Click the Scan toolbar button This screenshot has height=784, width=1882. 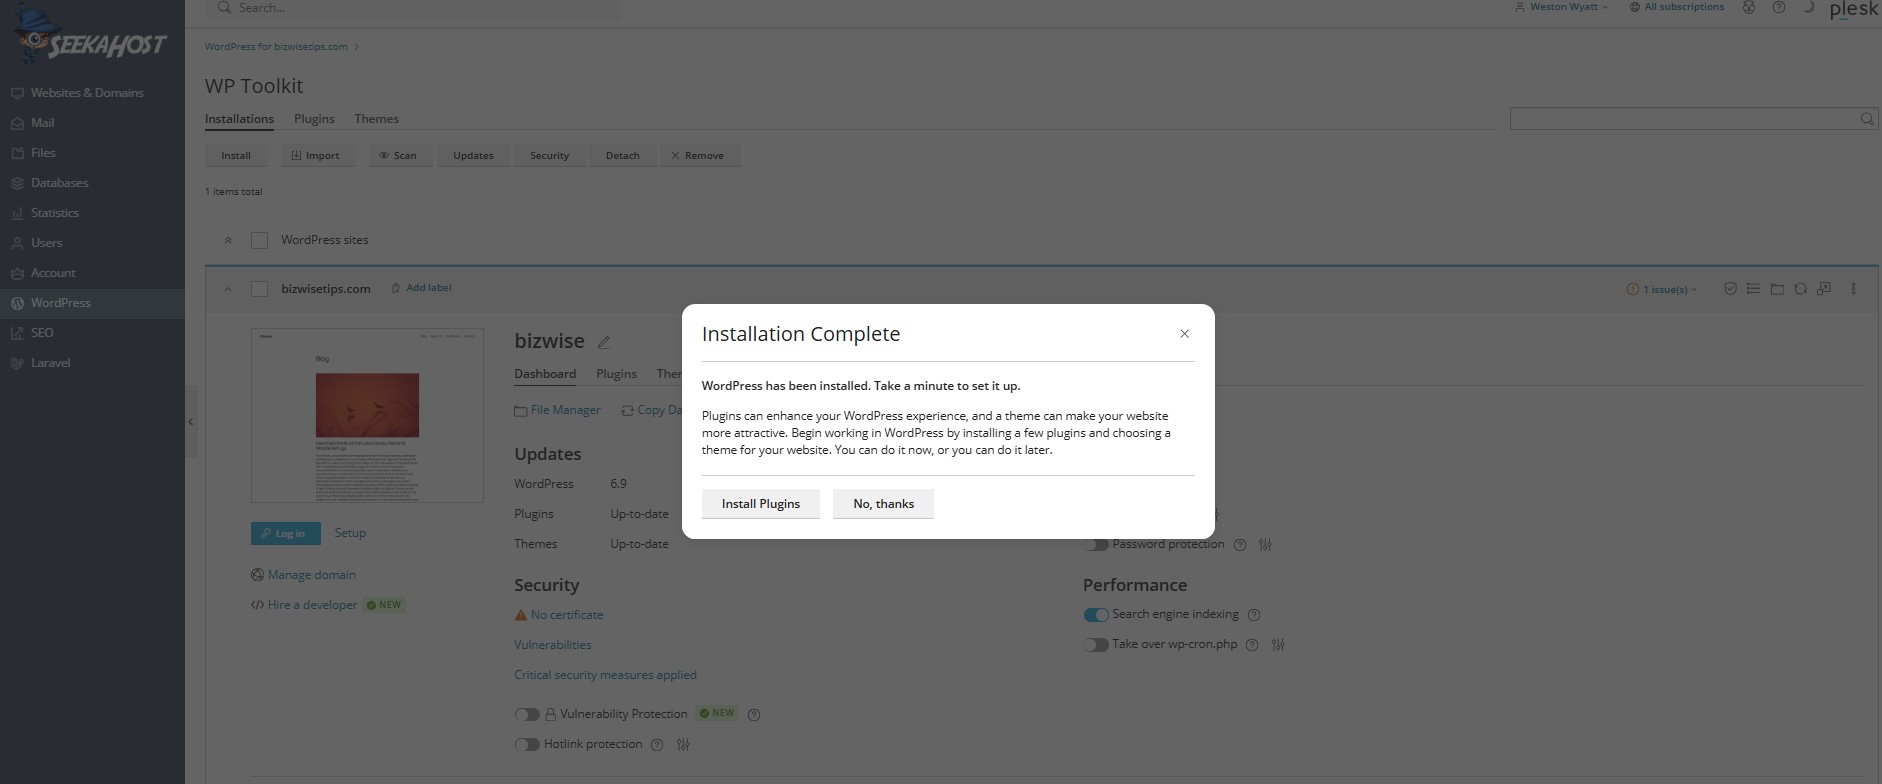[x=398, y=156]
